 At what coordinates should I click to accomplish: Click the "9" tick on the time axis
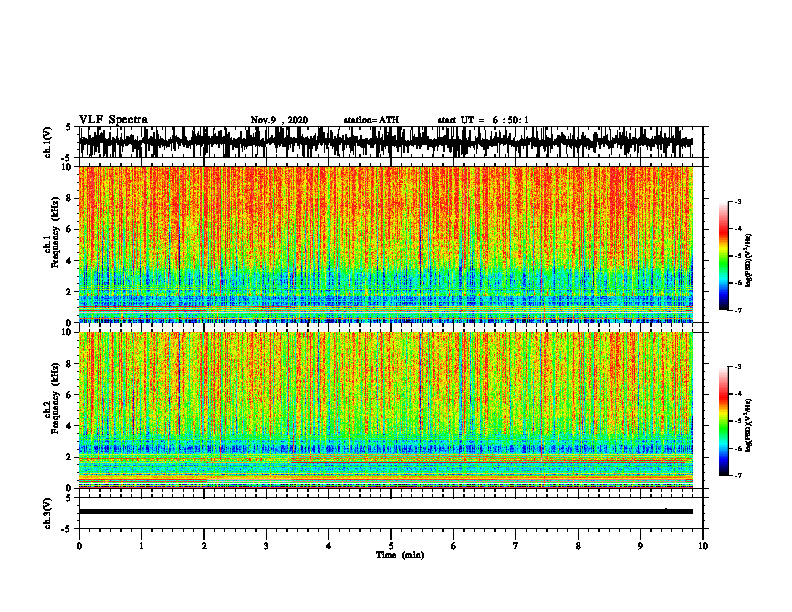(x=640, y=546)
